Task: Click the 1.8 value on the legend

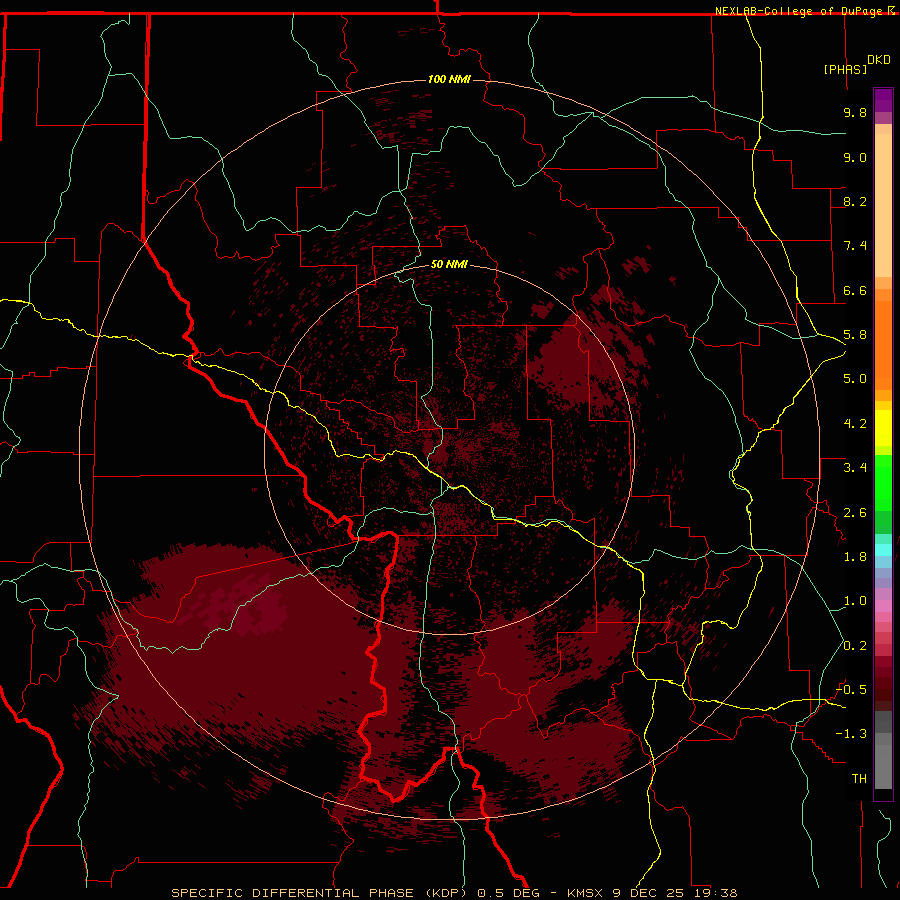Action: pos(855,557)
